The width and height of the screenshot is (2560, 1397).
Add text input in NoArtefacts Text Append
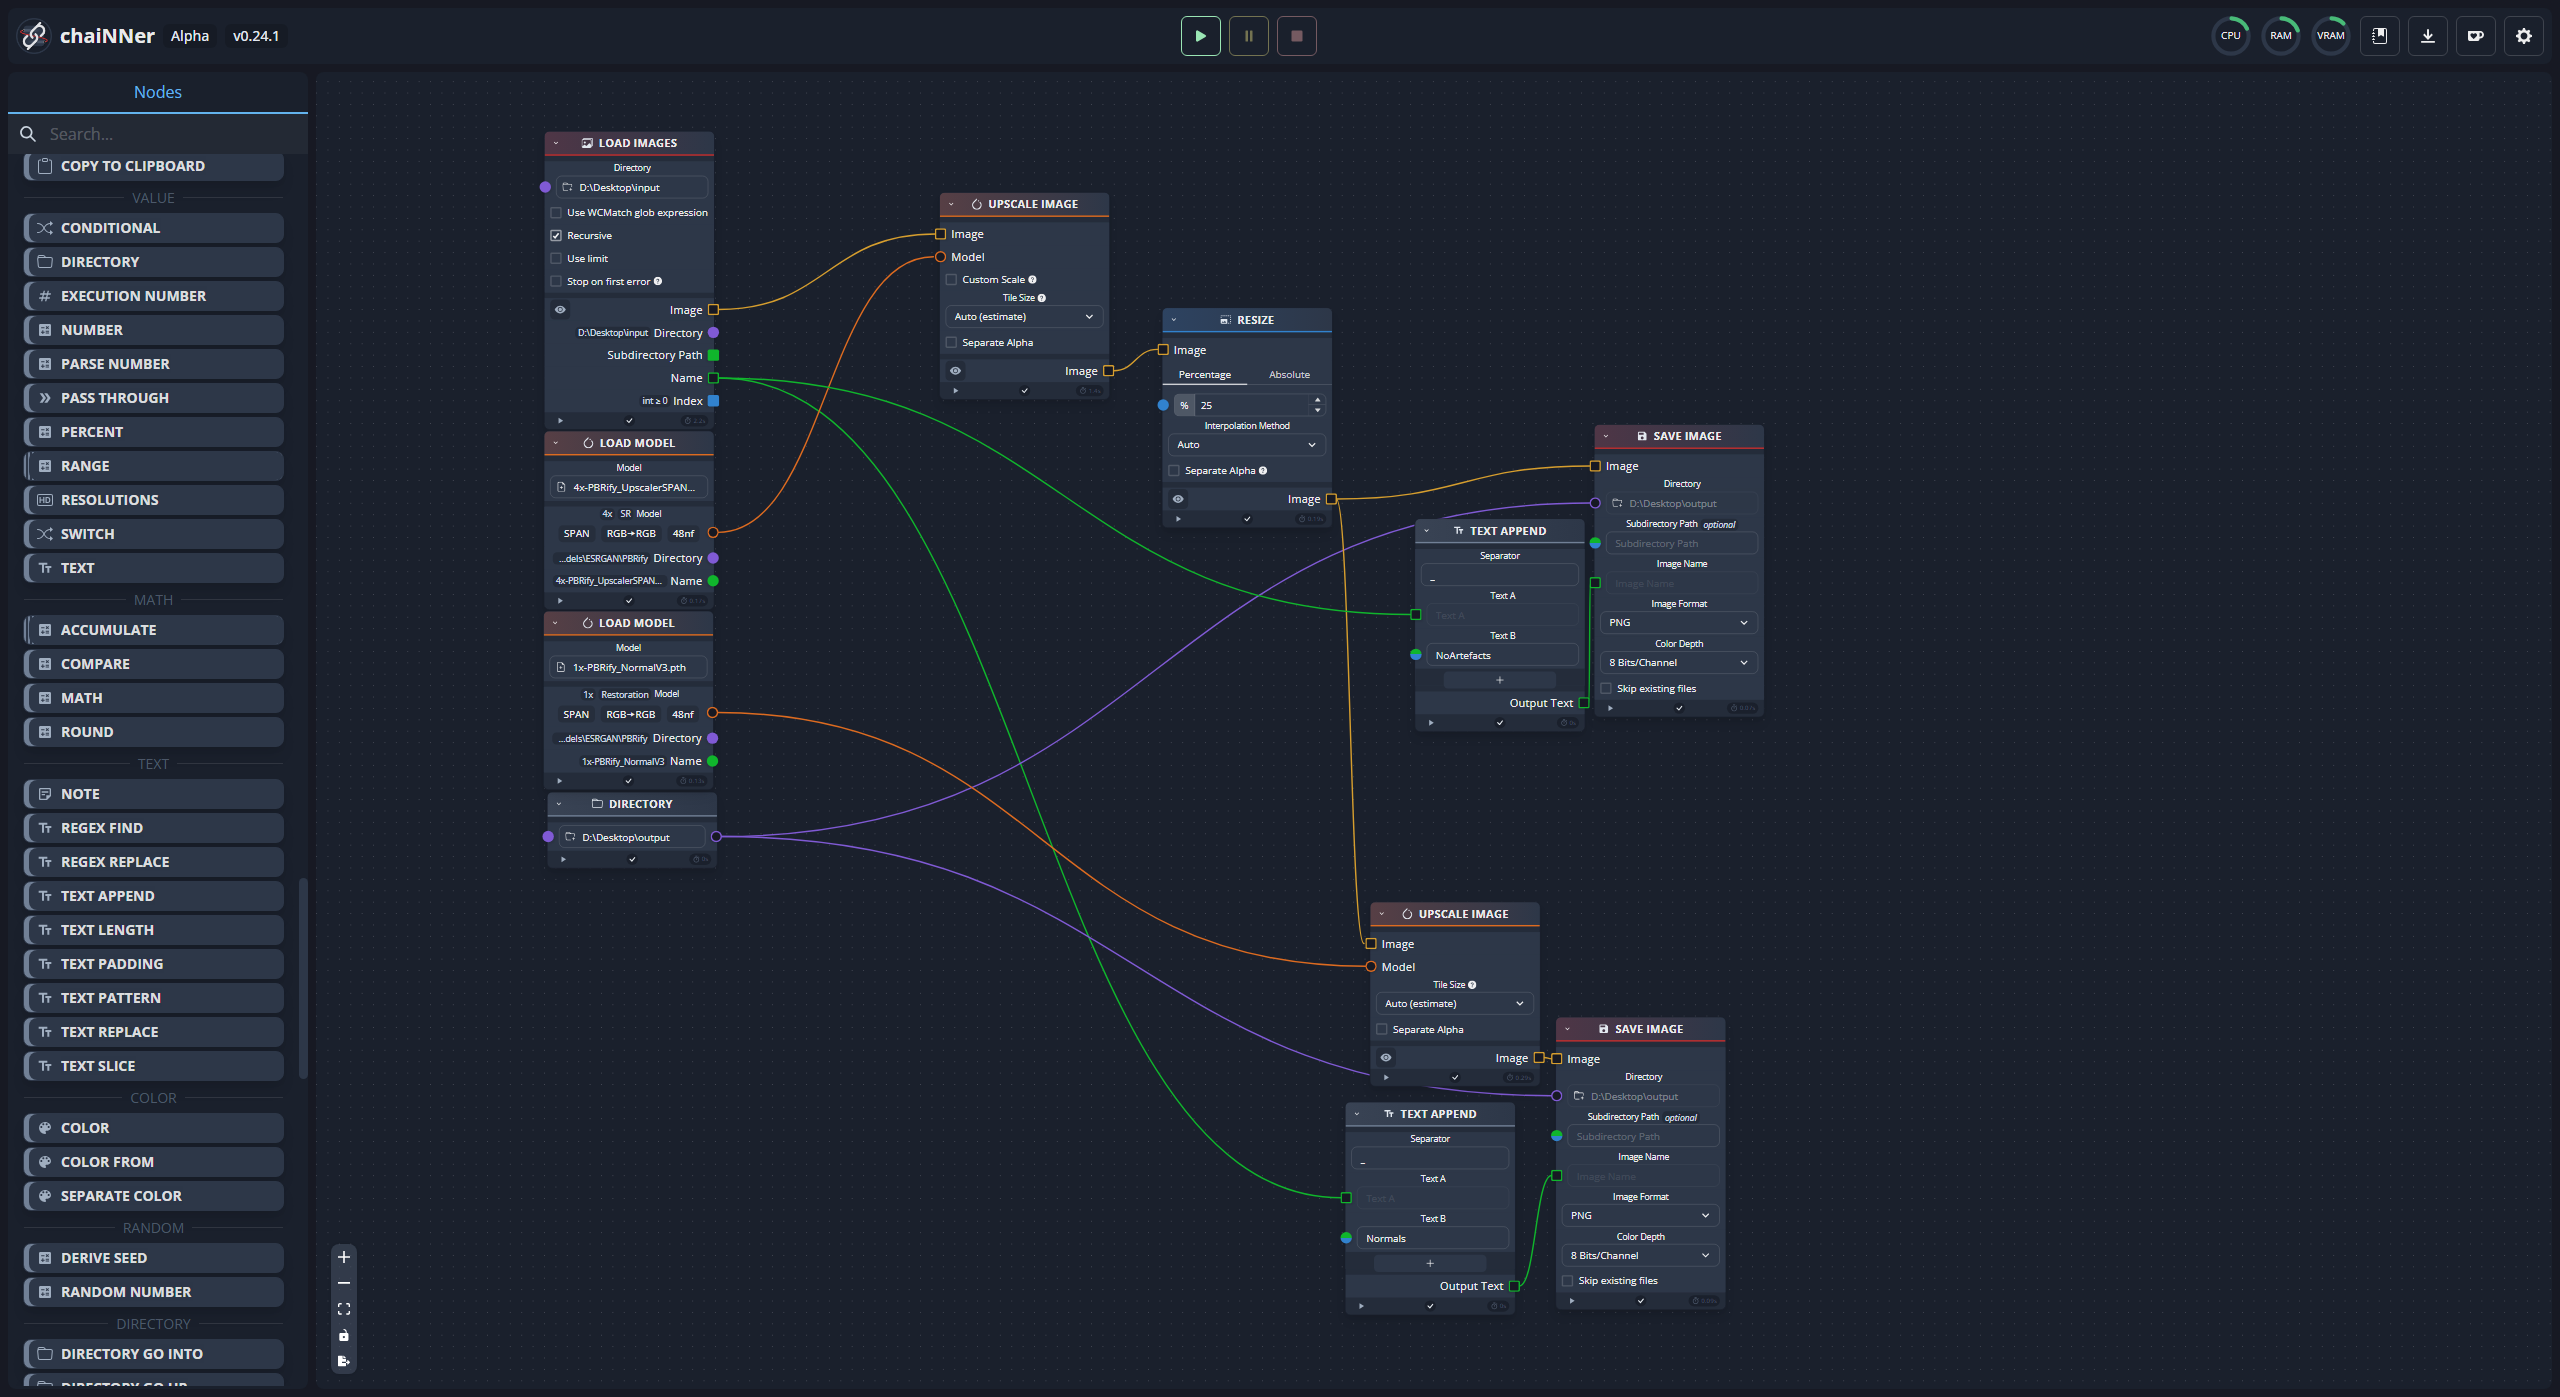1499,680
